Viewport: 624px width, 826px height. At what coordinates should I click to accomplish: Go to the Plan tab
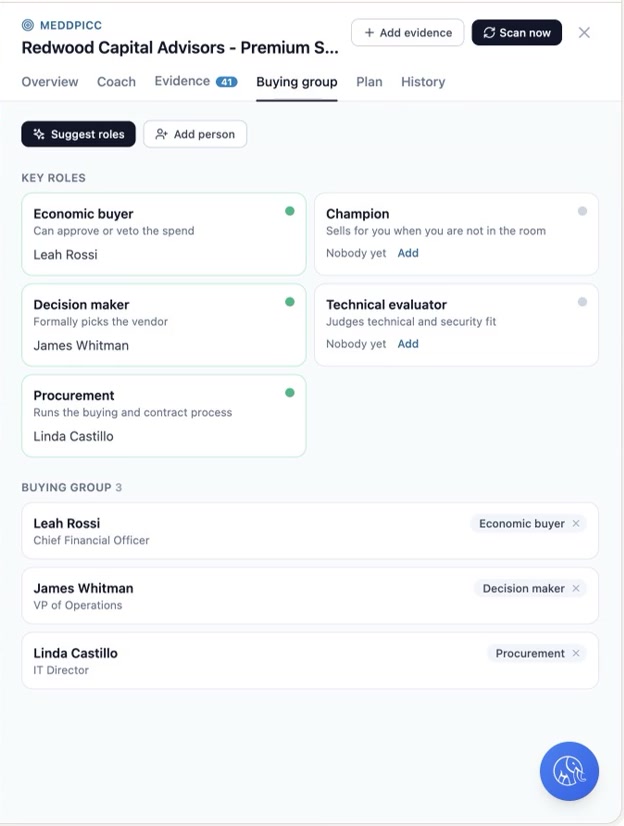coord(369,82)
